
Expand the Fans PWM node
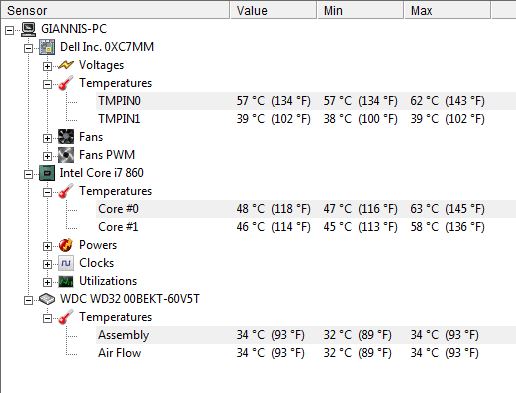coord(47,156)
